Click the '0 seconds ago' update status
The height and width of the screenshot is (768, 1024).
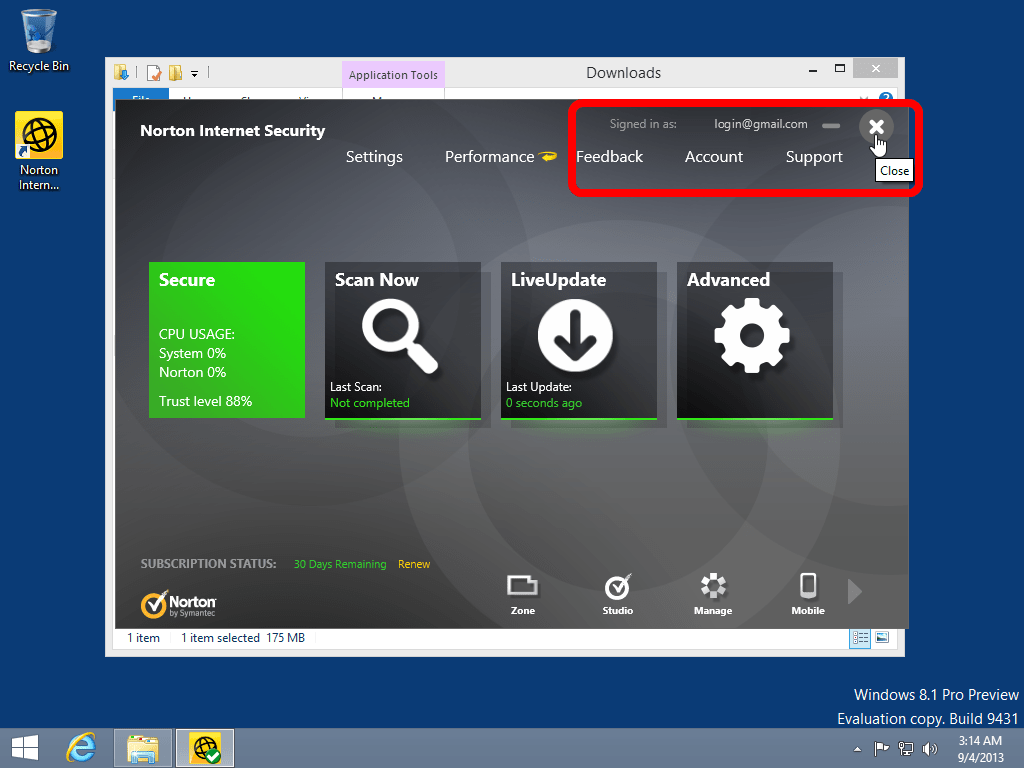pos(544,403)
